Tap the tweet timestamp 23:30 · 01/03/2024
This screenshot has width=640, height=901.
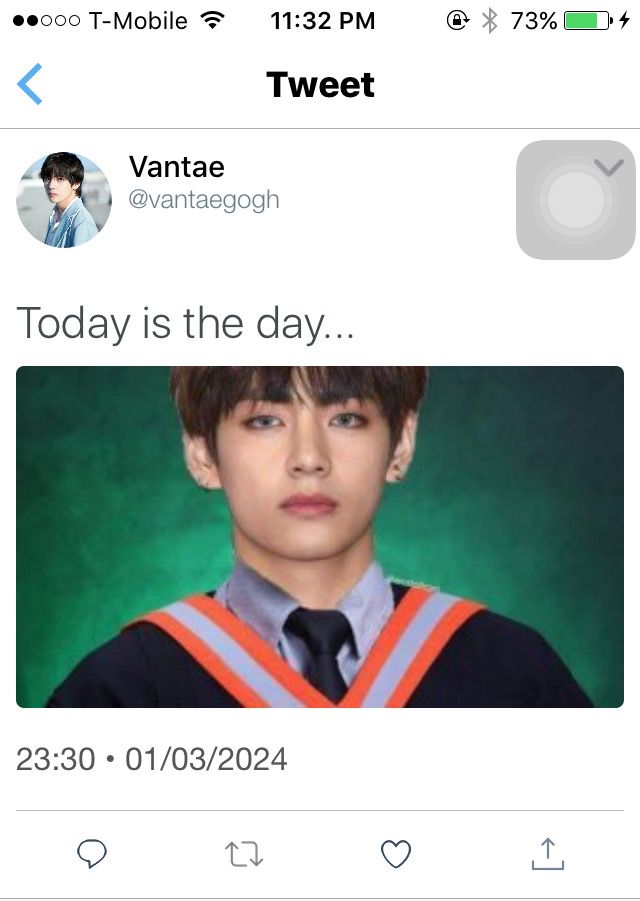click(x=152, y=759)
